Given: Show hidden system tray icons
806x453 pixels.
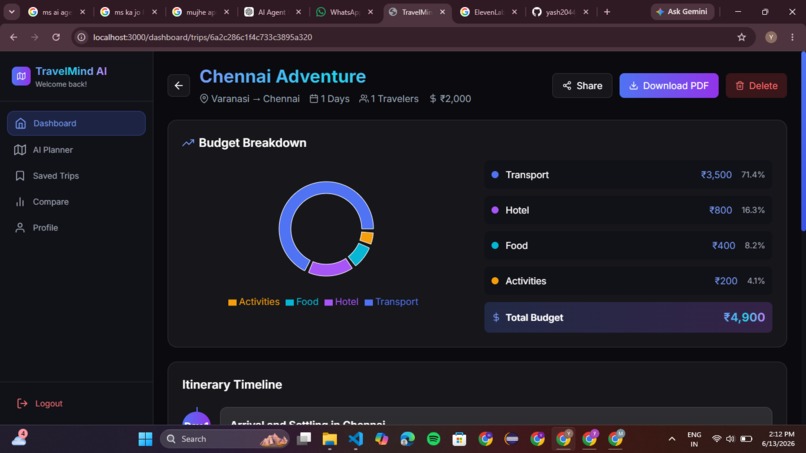Looking at the screenshot, I should [x=672, y=439].
